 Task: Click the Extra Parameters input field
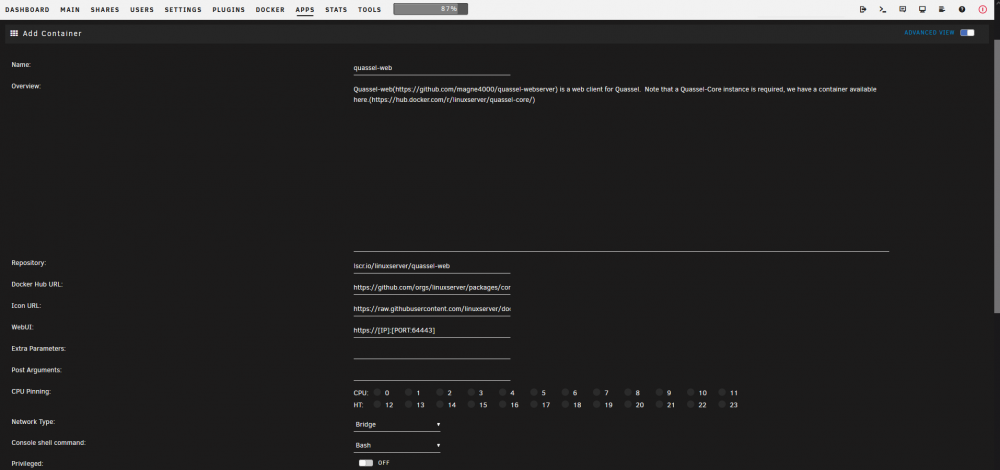coord(432,351)
